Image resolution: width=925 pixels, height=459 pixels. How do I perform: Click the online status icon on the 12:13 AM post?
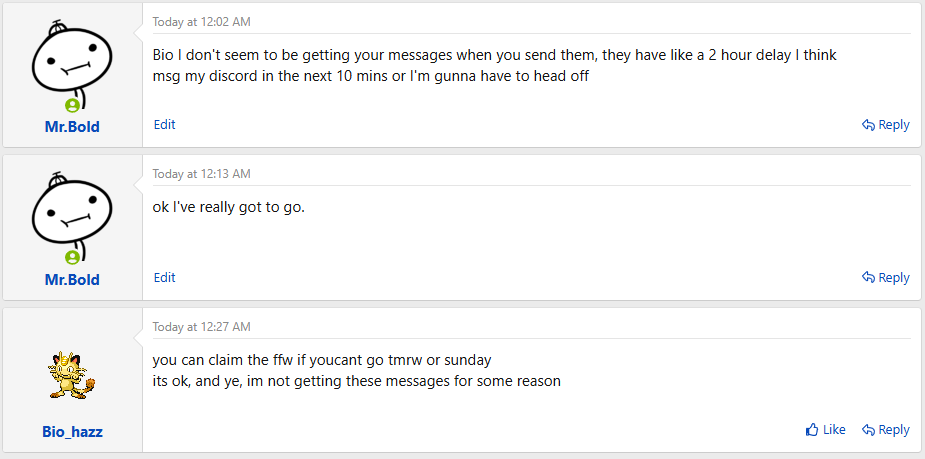(x=72, y=258)
